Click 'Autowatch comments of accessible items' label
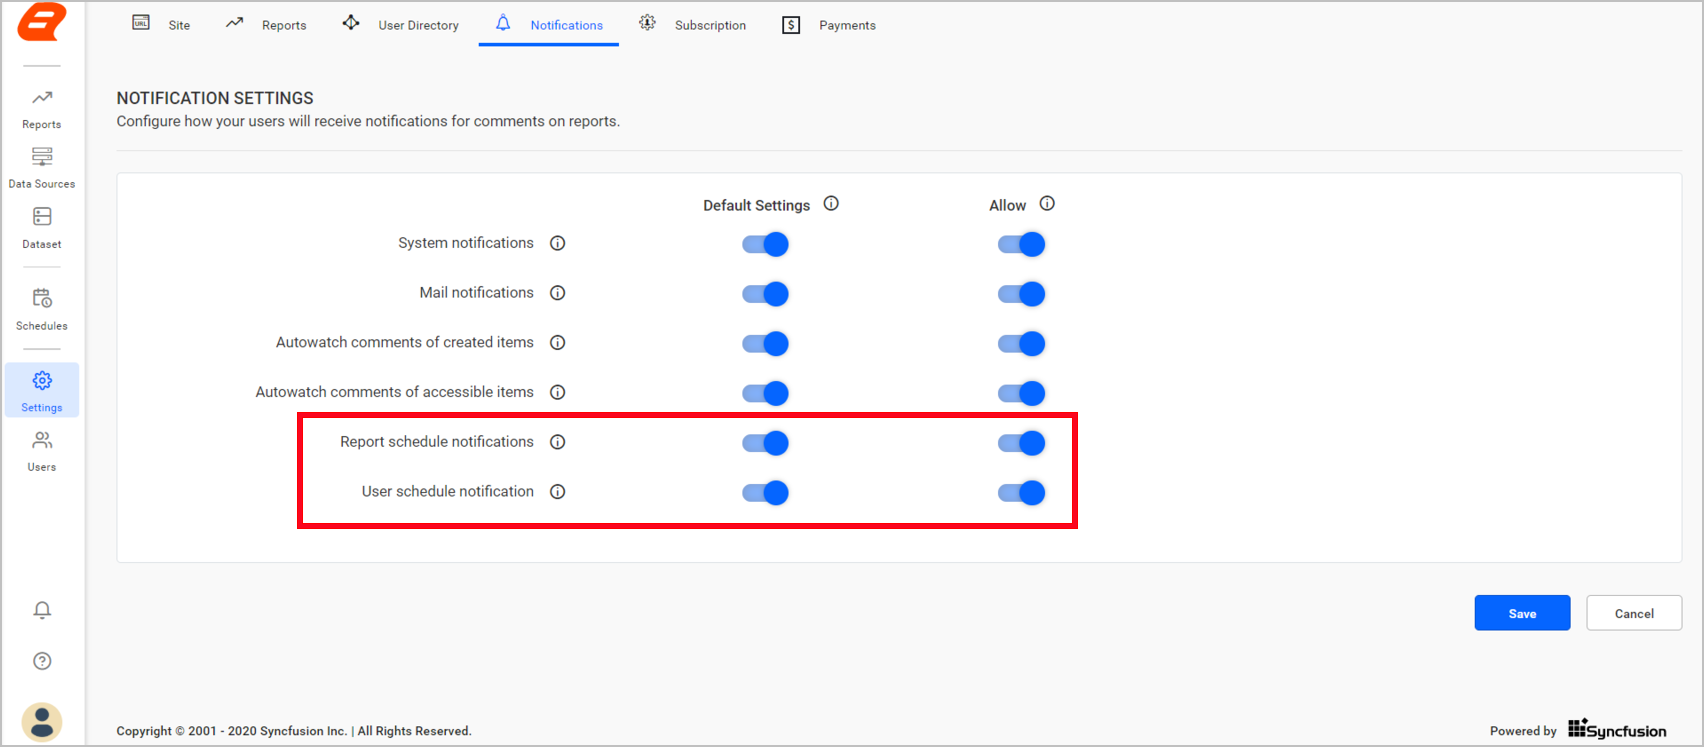 (395, 392)
